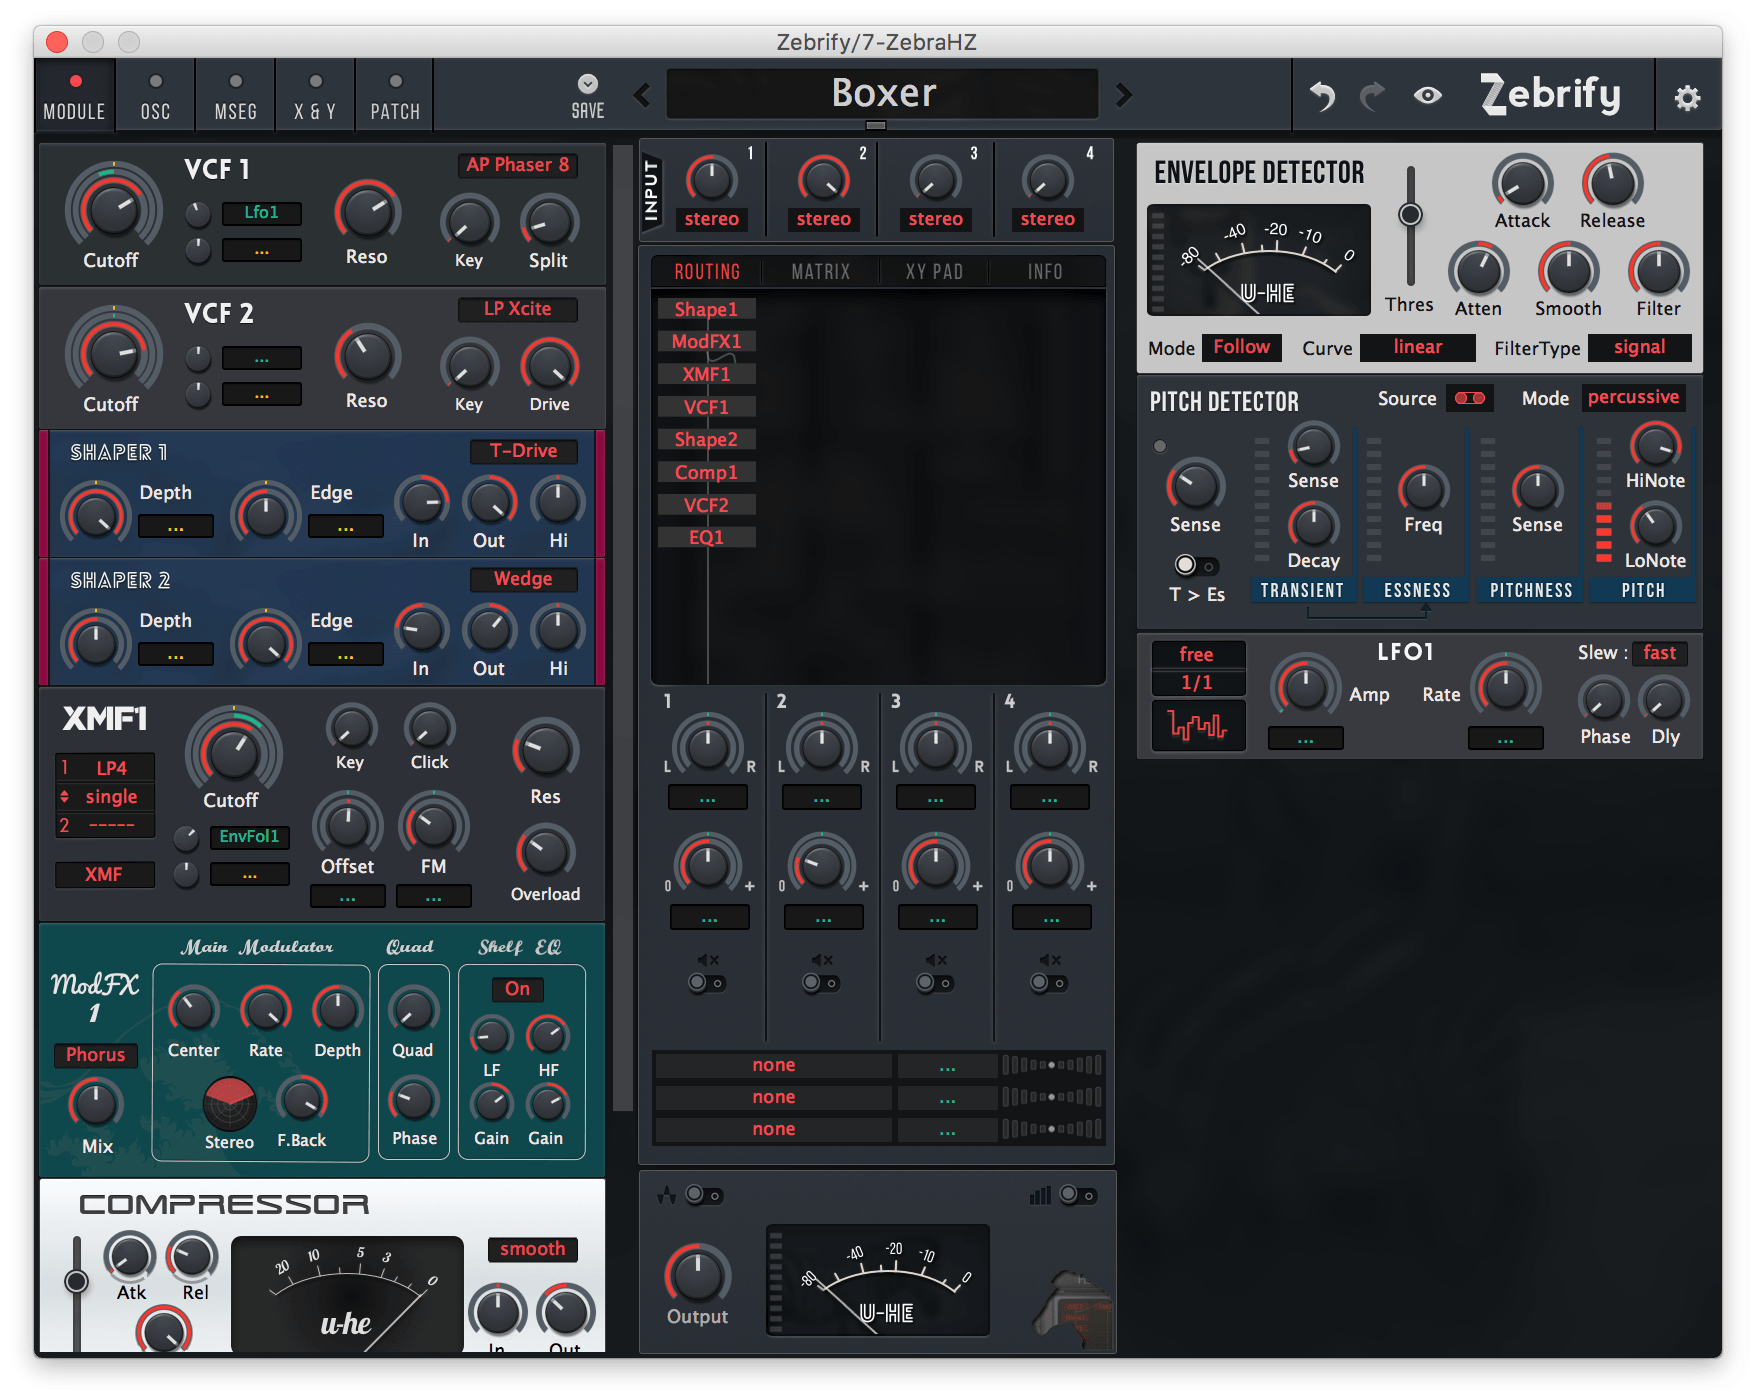Viewport: 1756px width, 1400px height.
Task: Toggle the mute switch under channel 1
Action: click(x=707, y=983)
